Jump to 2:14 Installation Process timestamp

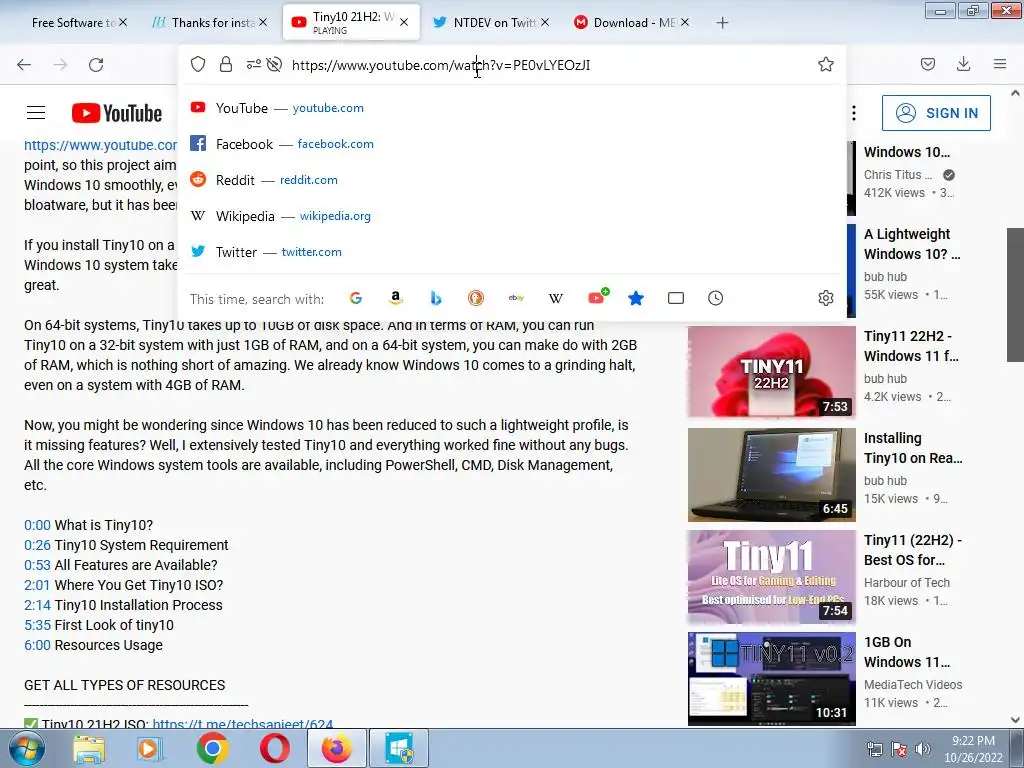click(x=37, y=605)
